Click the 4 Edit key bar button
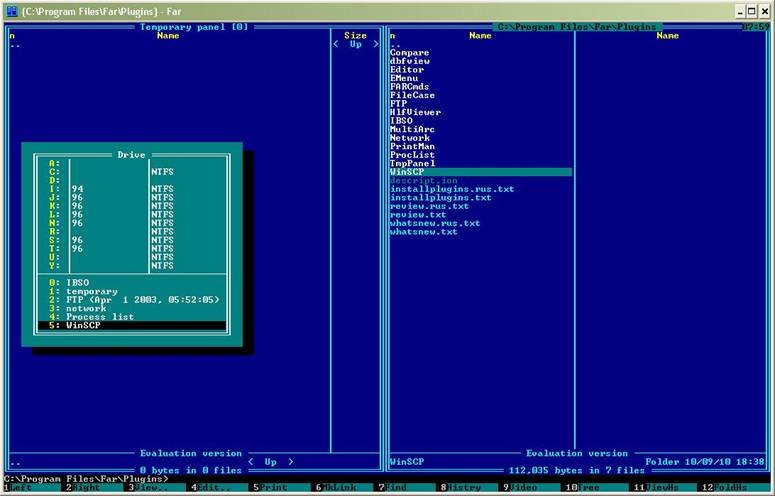Viewport: 775px width, 496px height. tap(216, 487)
